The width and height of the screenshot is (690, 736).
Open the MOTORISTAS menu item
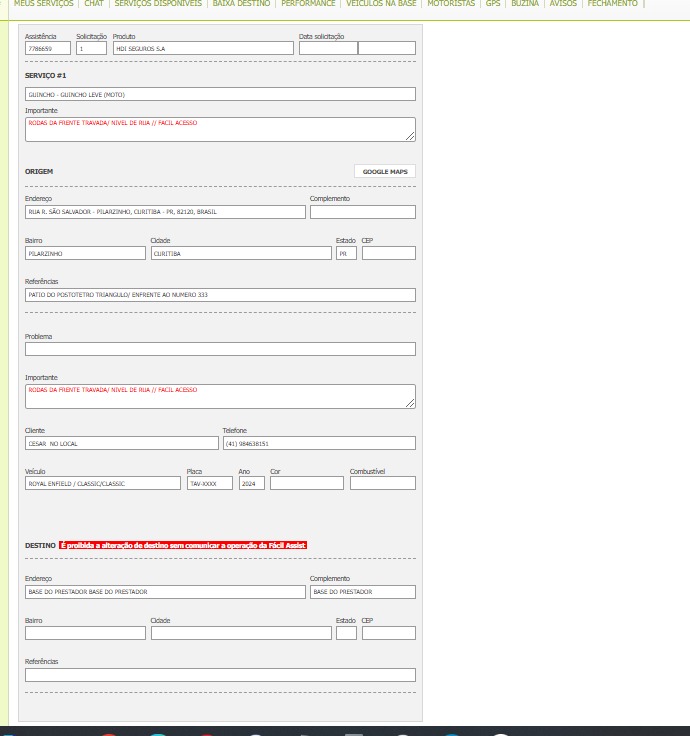[451, 4]
